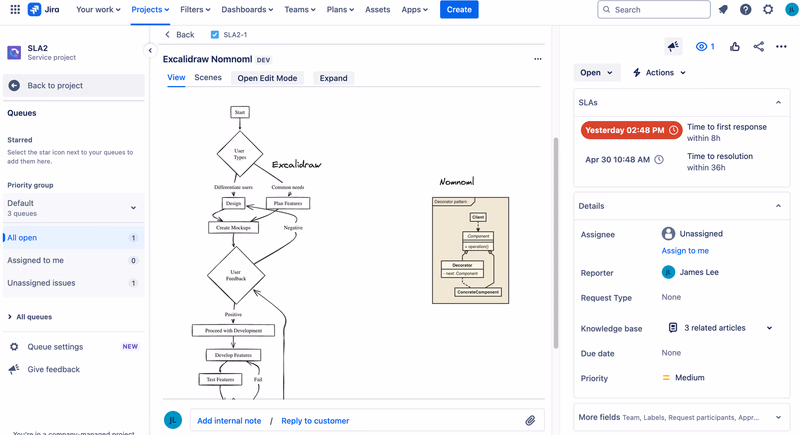Click the Expand button
Screen dimensions: 800x435
click(x=334, y=78)
